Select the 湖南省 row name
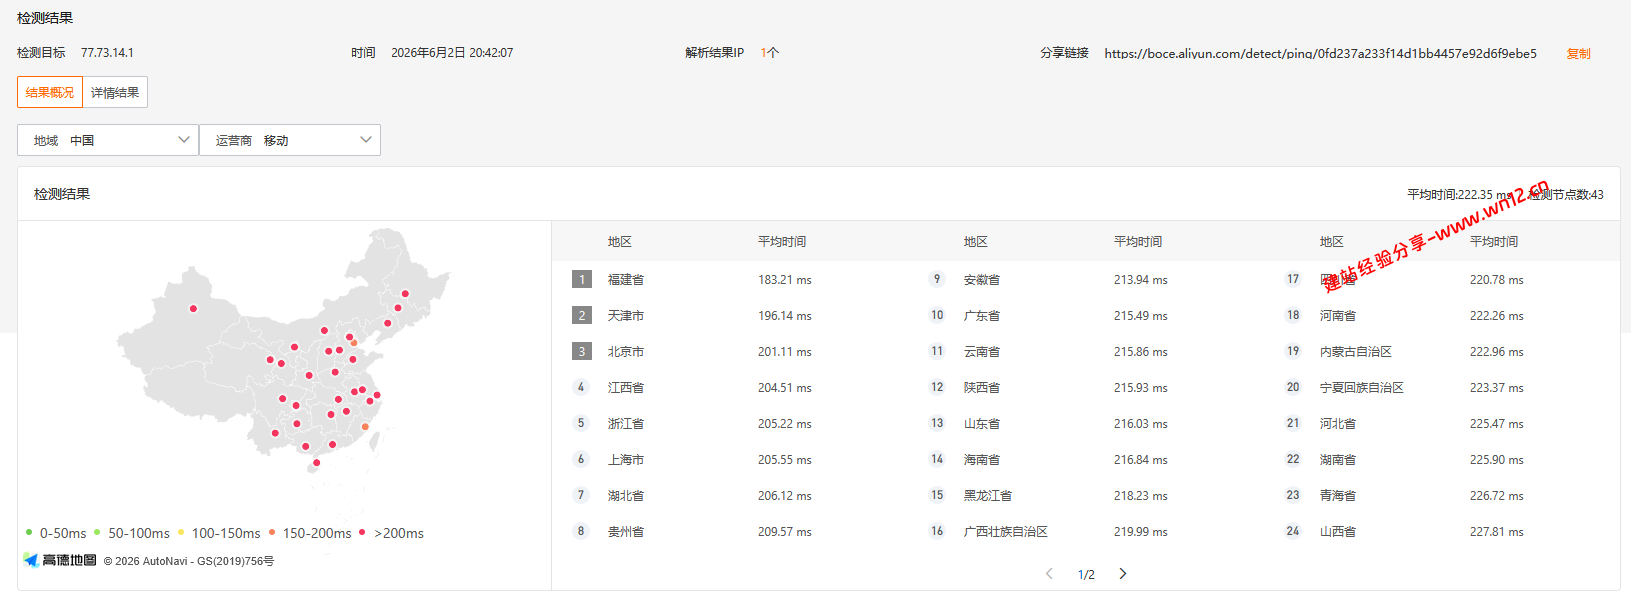The image size is (1631, 602). pos(1338,460)
